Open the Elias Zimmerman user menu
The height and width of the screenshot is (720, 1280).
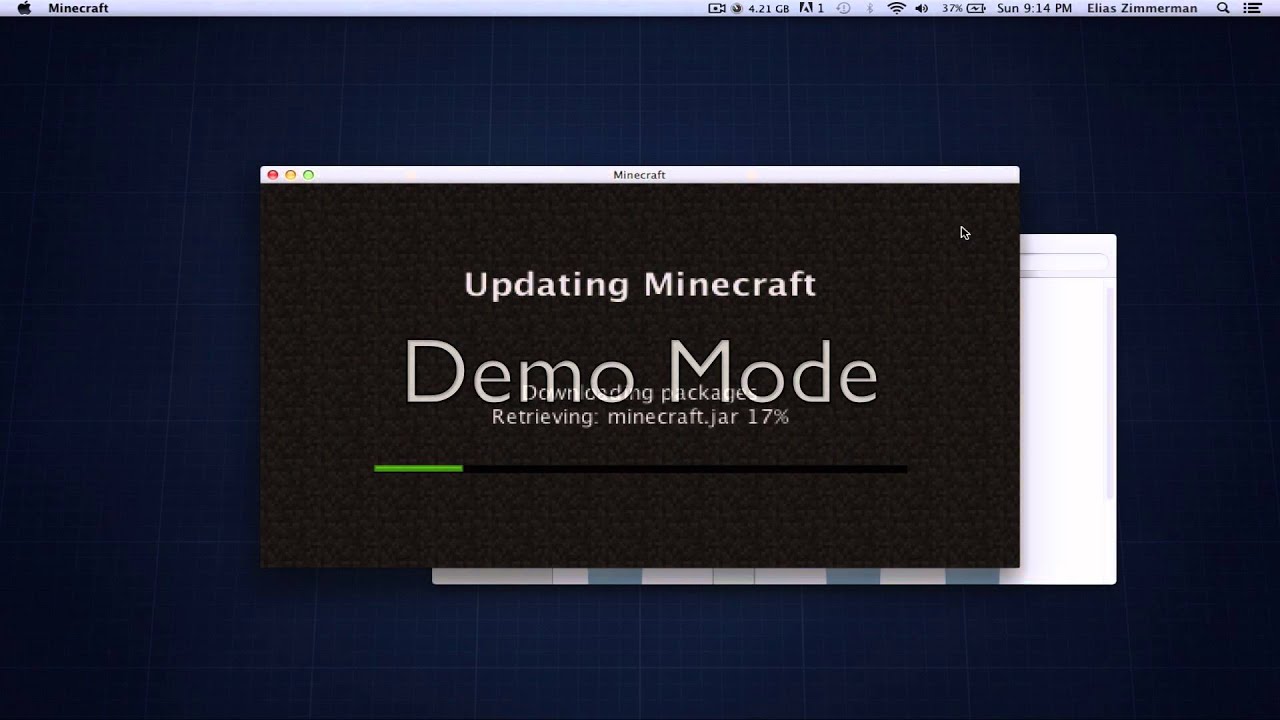(1142, 8)
